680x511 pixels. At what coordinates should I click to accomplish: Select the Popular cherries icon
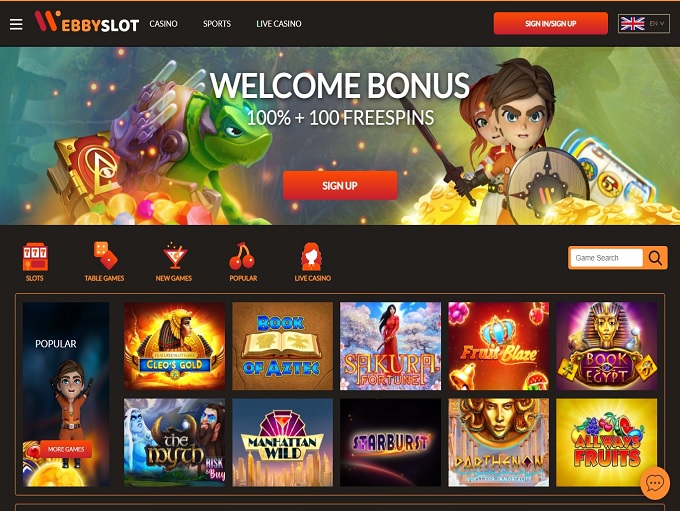tap(242, 256)
